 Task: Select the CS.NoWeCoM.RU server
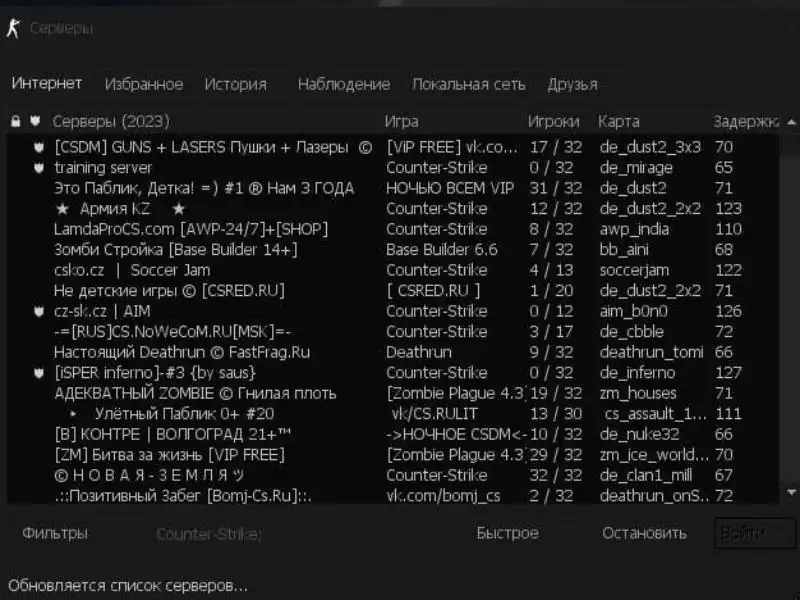click(393, 332)
